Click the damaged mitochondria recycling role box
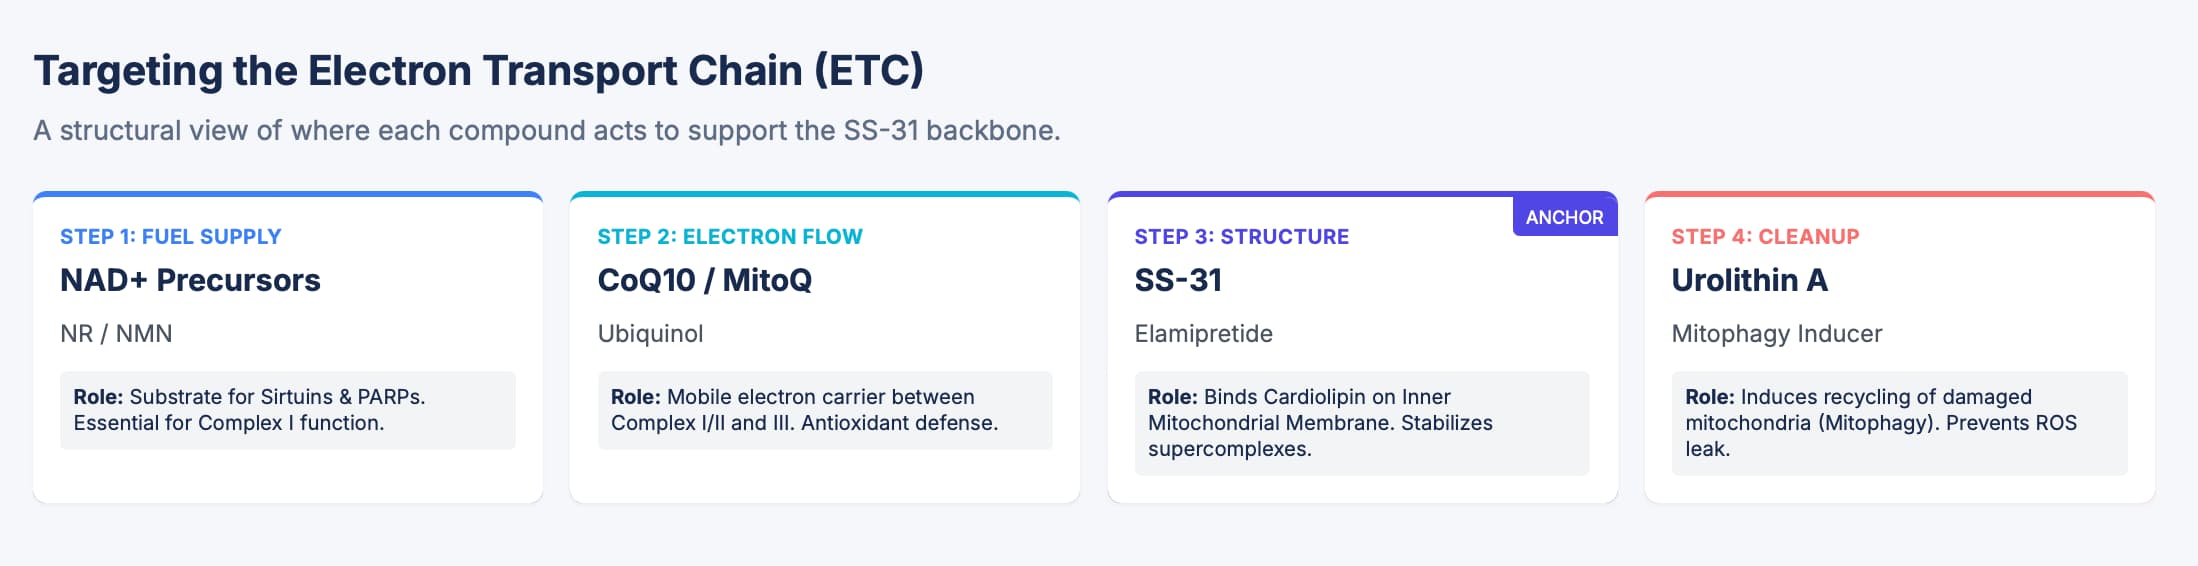The image size is (2198, 566). tap(1898, 423)
